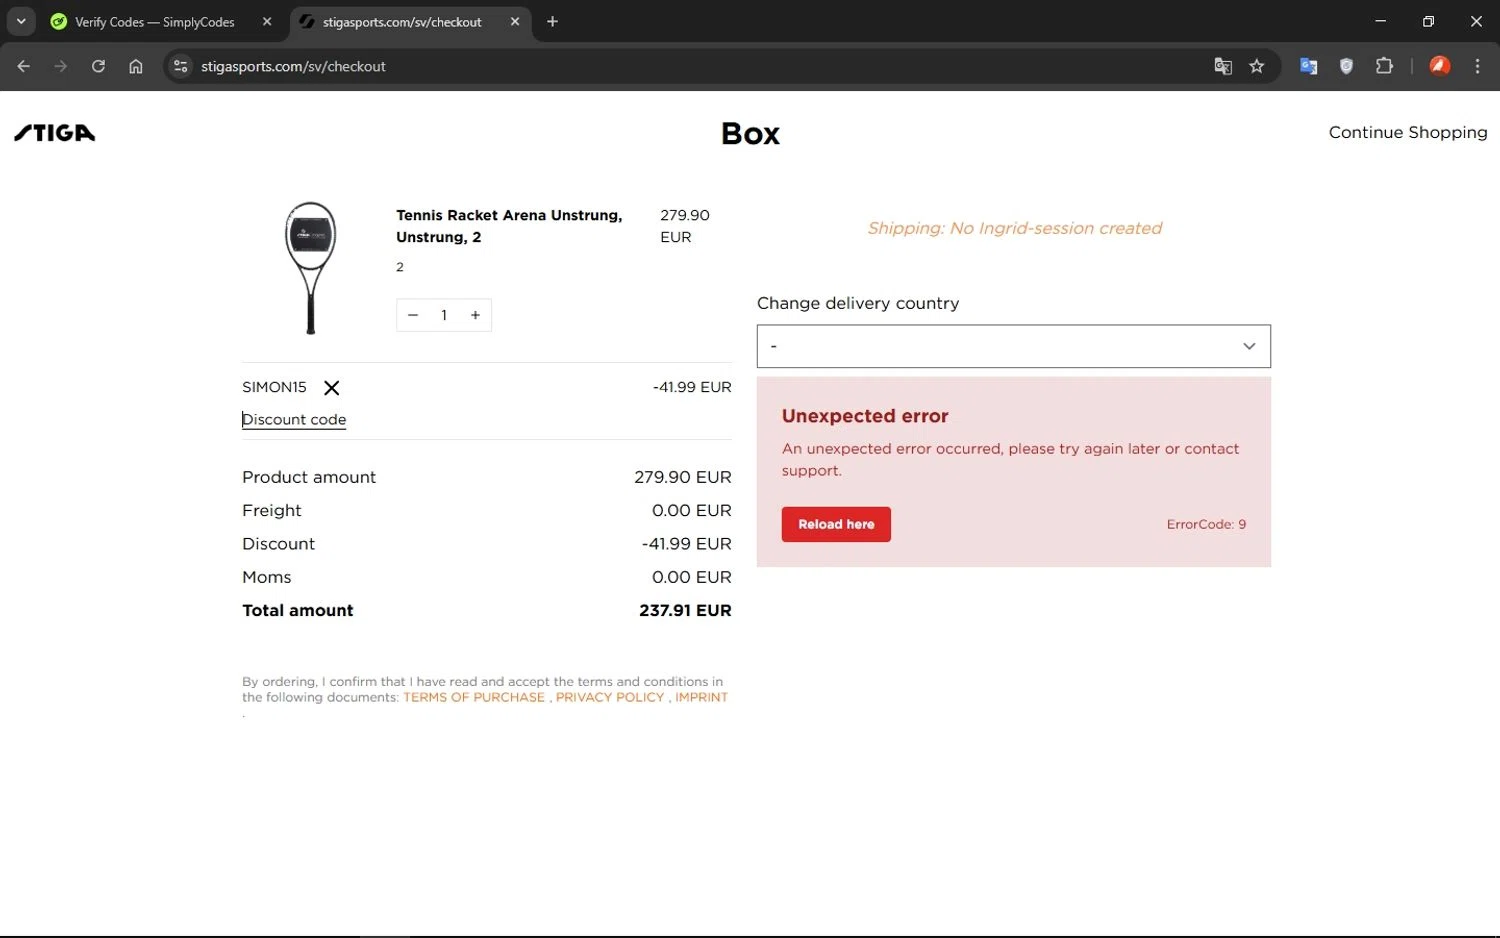The height and width of the screenshot is (938, 1500).
Task: Click the tennis racket product thumbnail
Action: click(x=310, y=267)
